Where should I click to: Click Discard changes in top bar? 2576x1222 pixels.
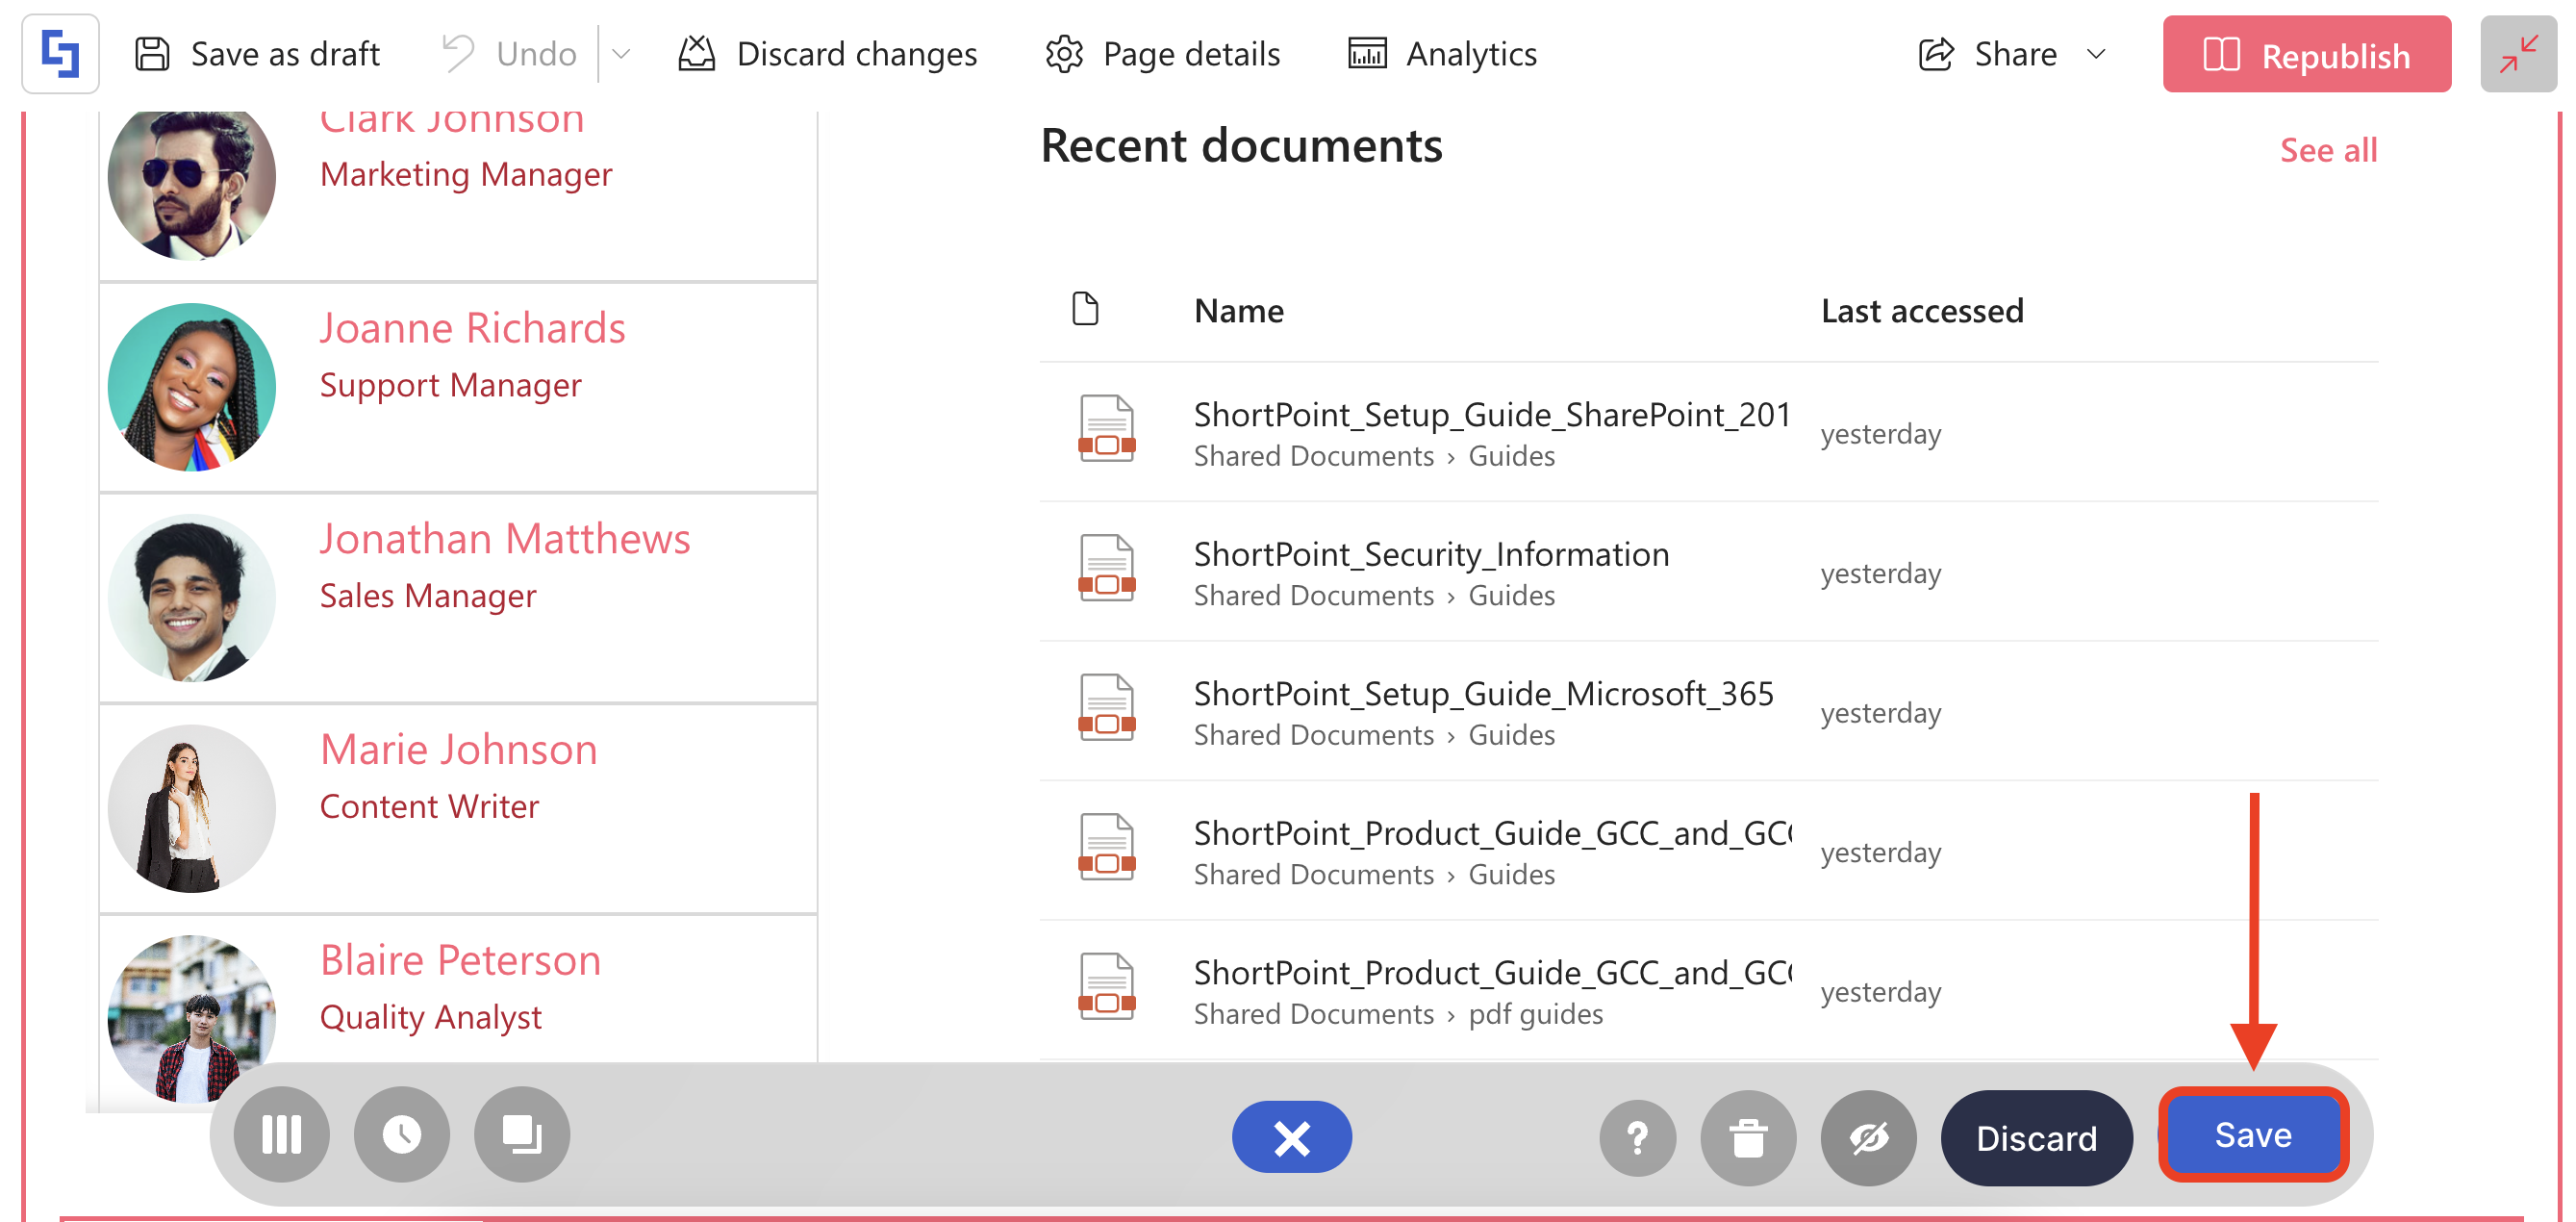pyautogui.click(x=827, y=54)
